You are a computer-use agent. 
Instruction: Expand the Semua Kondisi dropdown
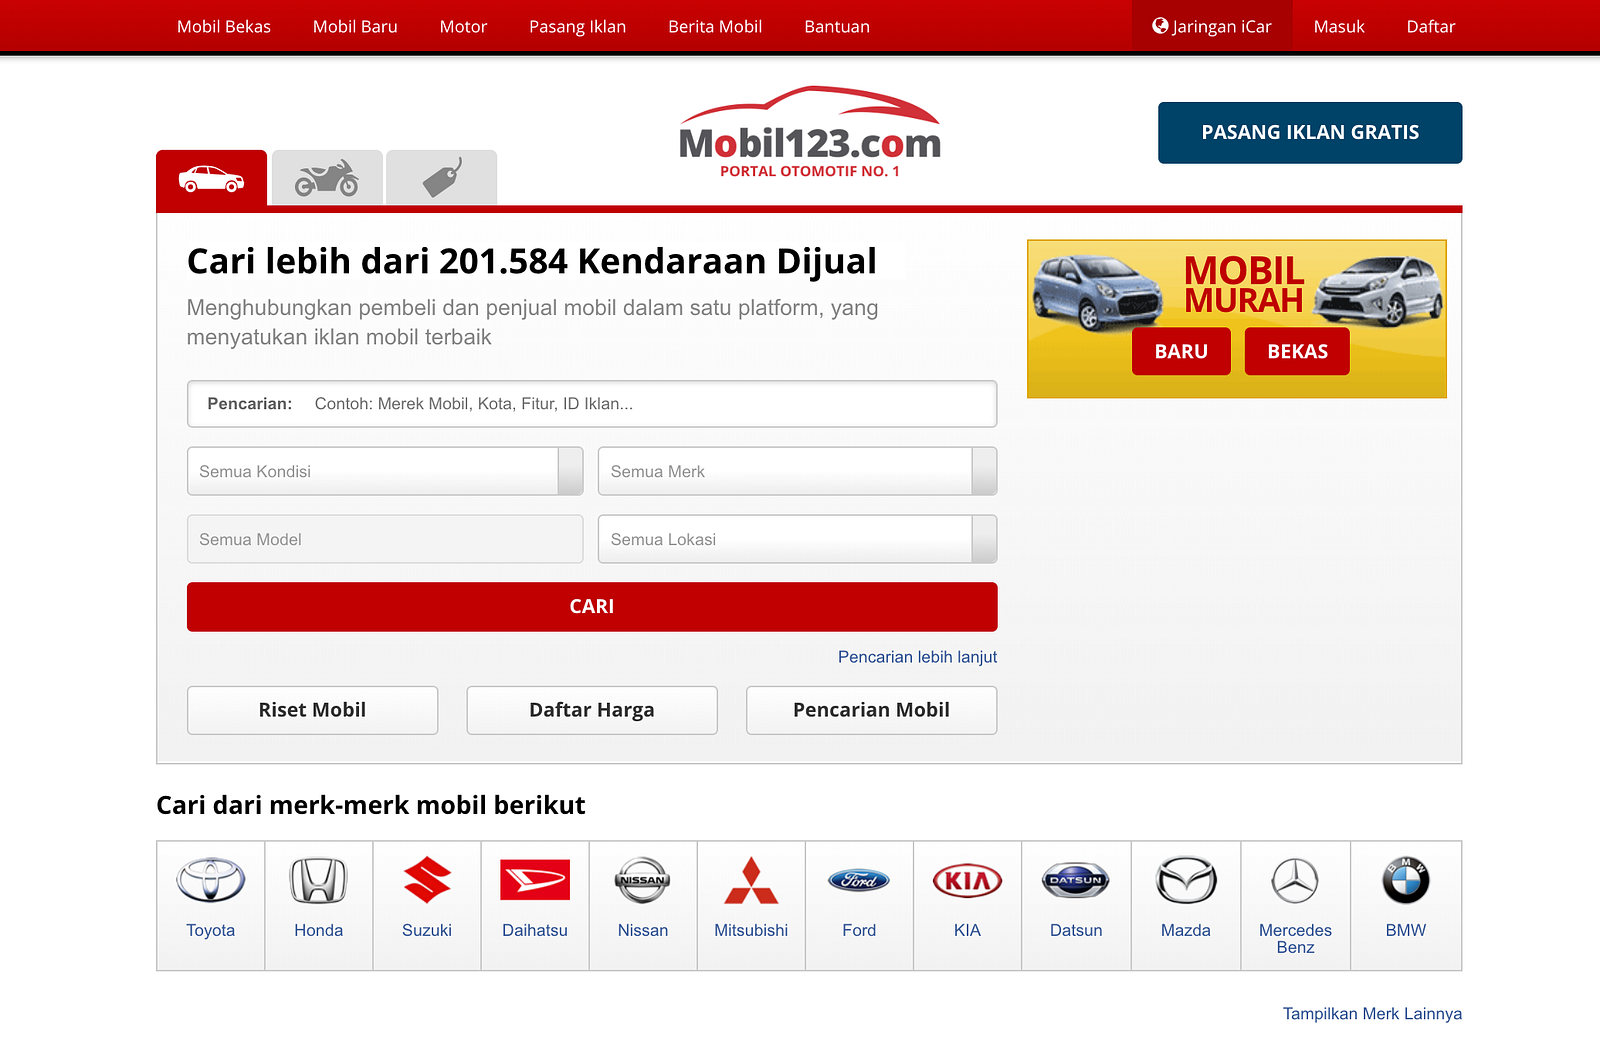click(x=385, y=471)
